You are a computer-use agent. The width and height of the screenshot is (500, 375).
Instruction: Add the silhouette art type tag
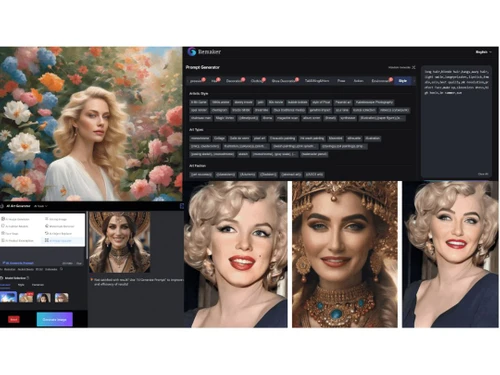[x=354, y=138]
